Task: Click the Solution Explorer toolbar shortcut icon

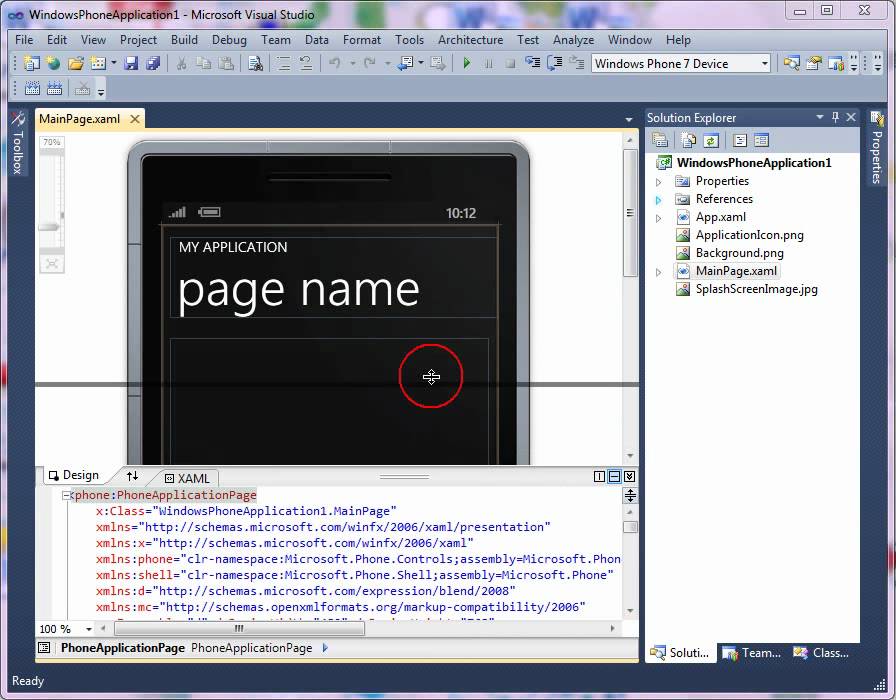Action: pyautogui.click(x=791, y=63)
